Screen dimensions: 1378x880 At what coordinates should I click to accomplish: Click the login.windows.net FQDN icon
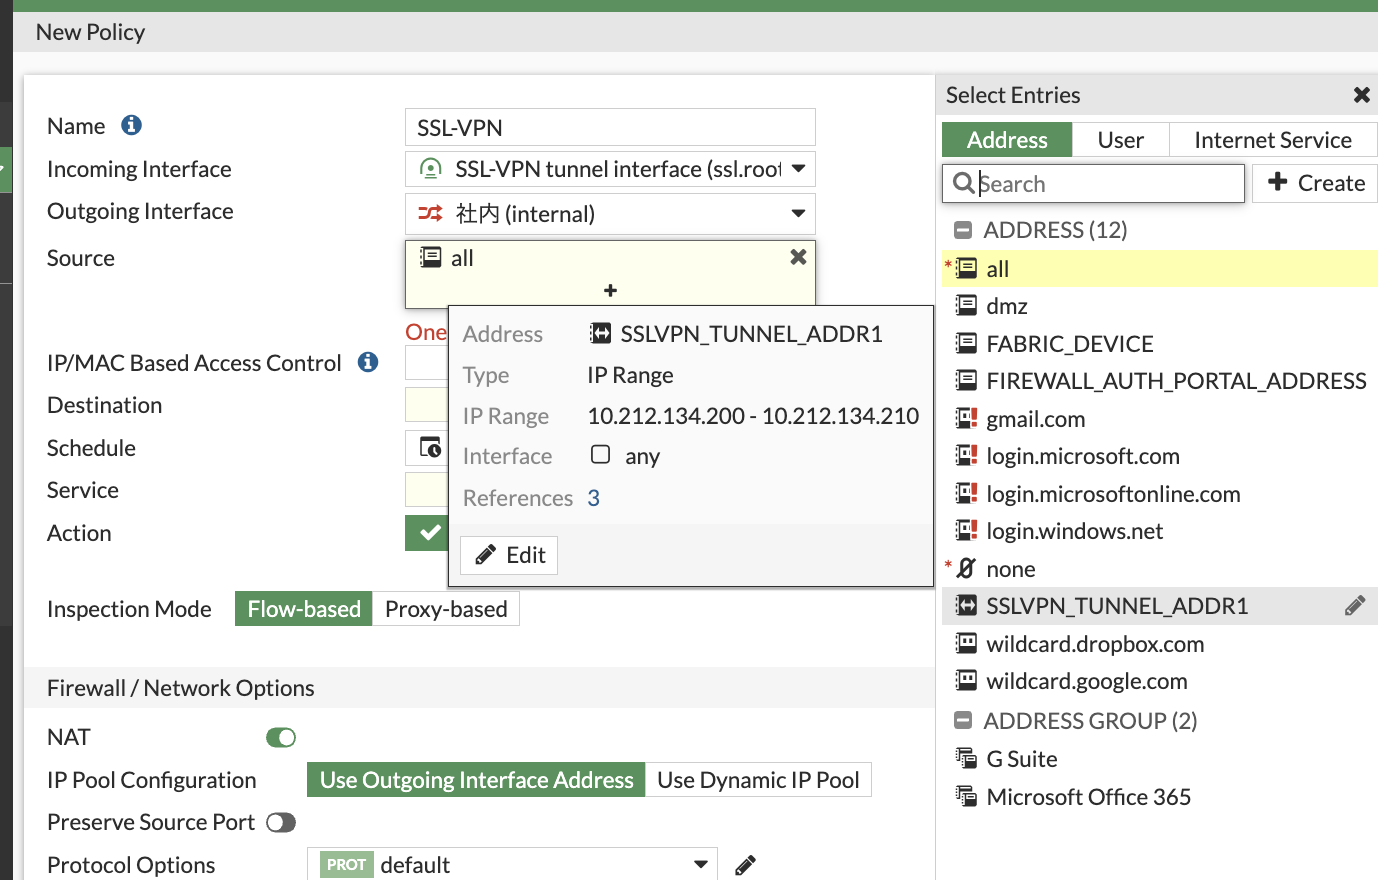(966, 530)
